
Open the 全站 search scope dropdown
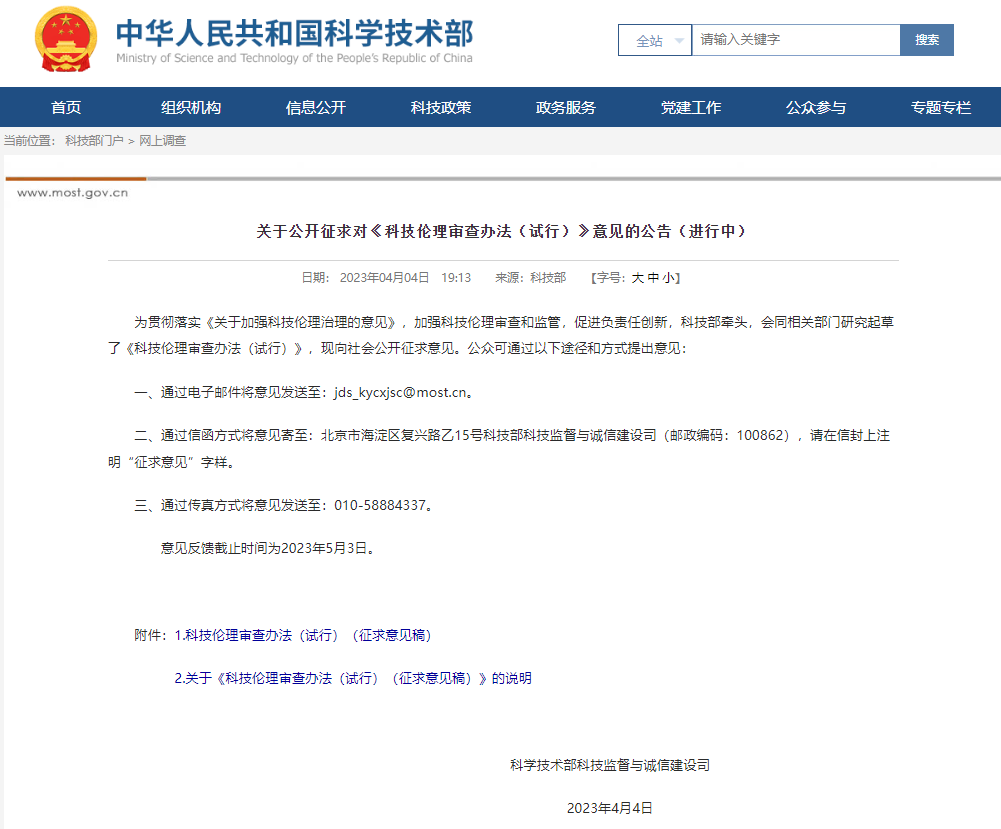pyautogui.click(x=654, y=41)
